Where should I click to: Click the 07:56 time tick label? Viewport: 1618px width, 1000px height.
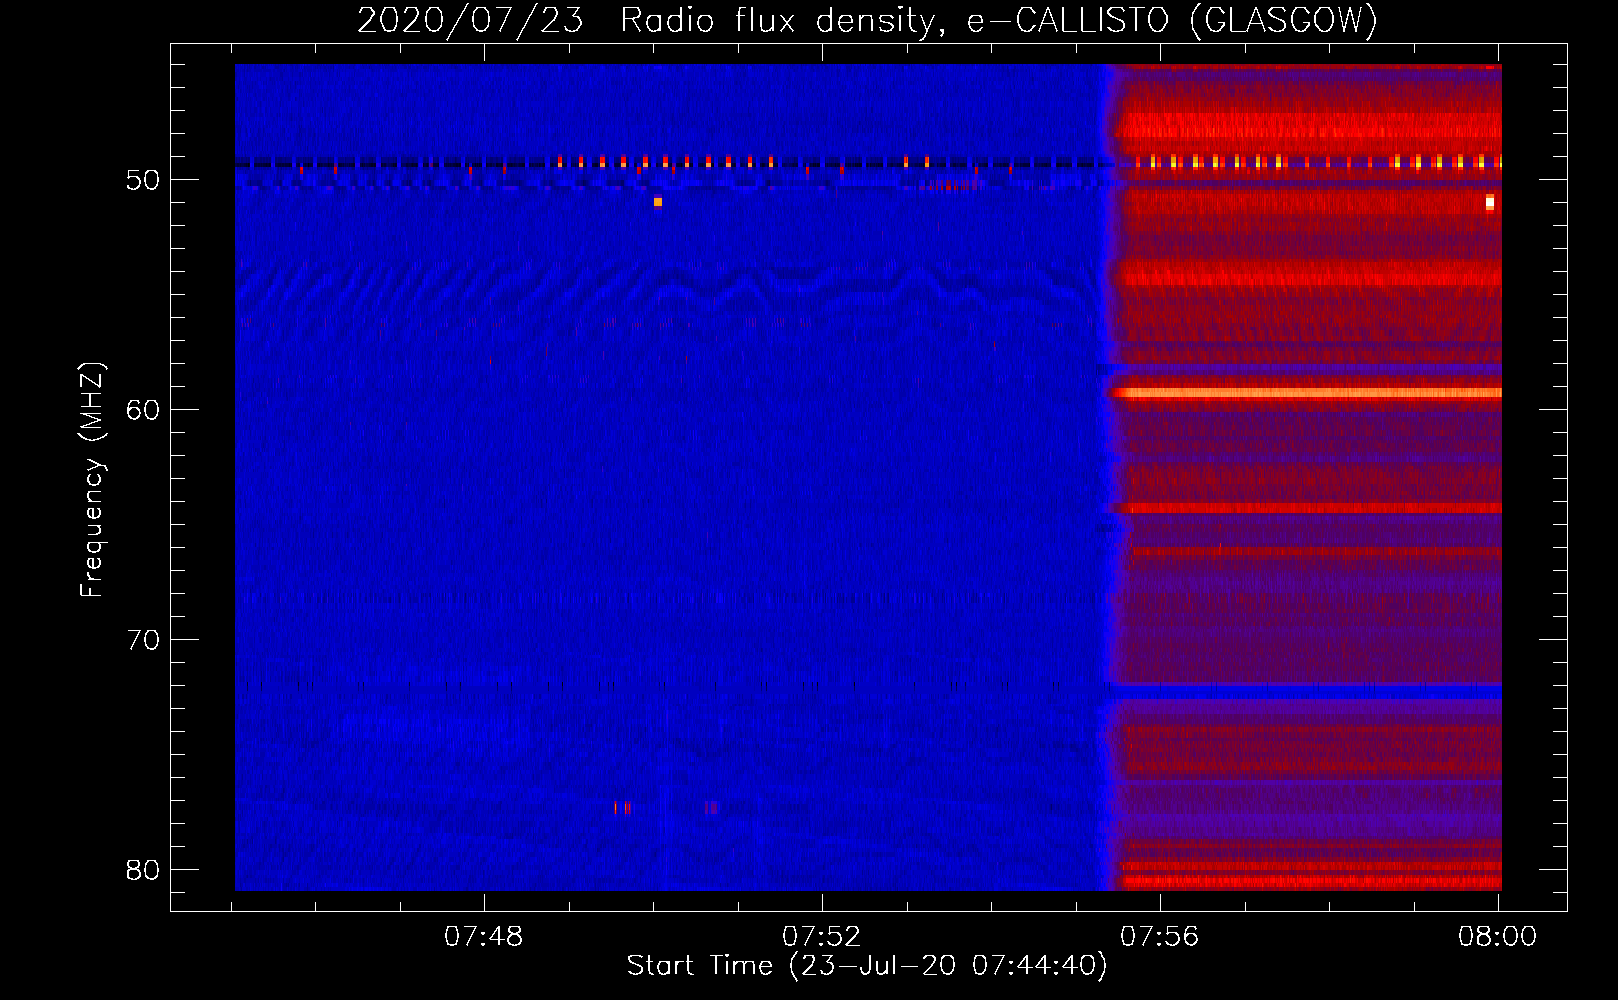click(1159, 936)
